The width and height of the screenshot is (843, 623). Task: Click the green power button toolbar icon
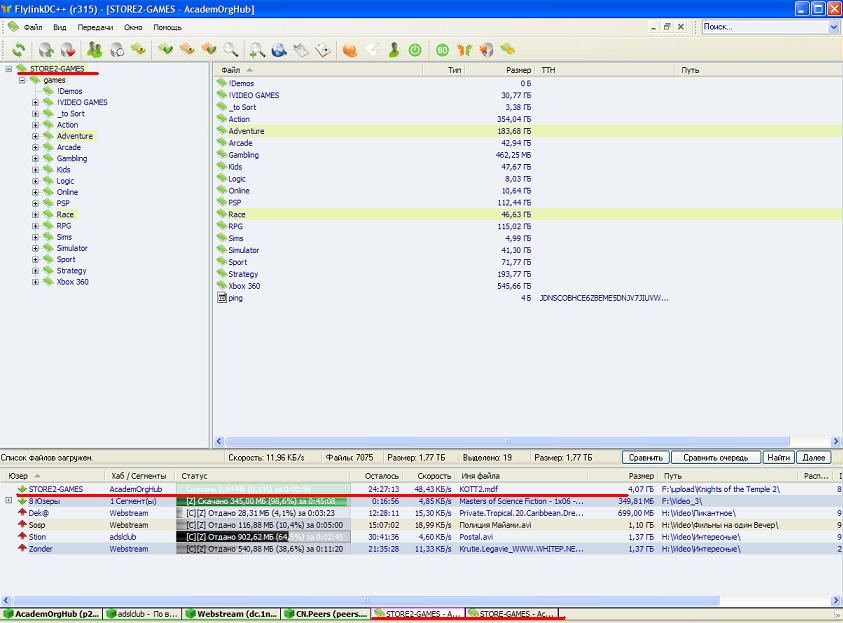point(415,50)
